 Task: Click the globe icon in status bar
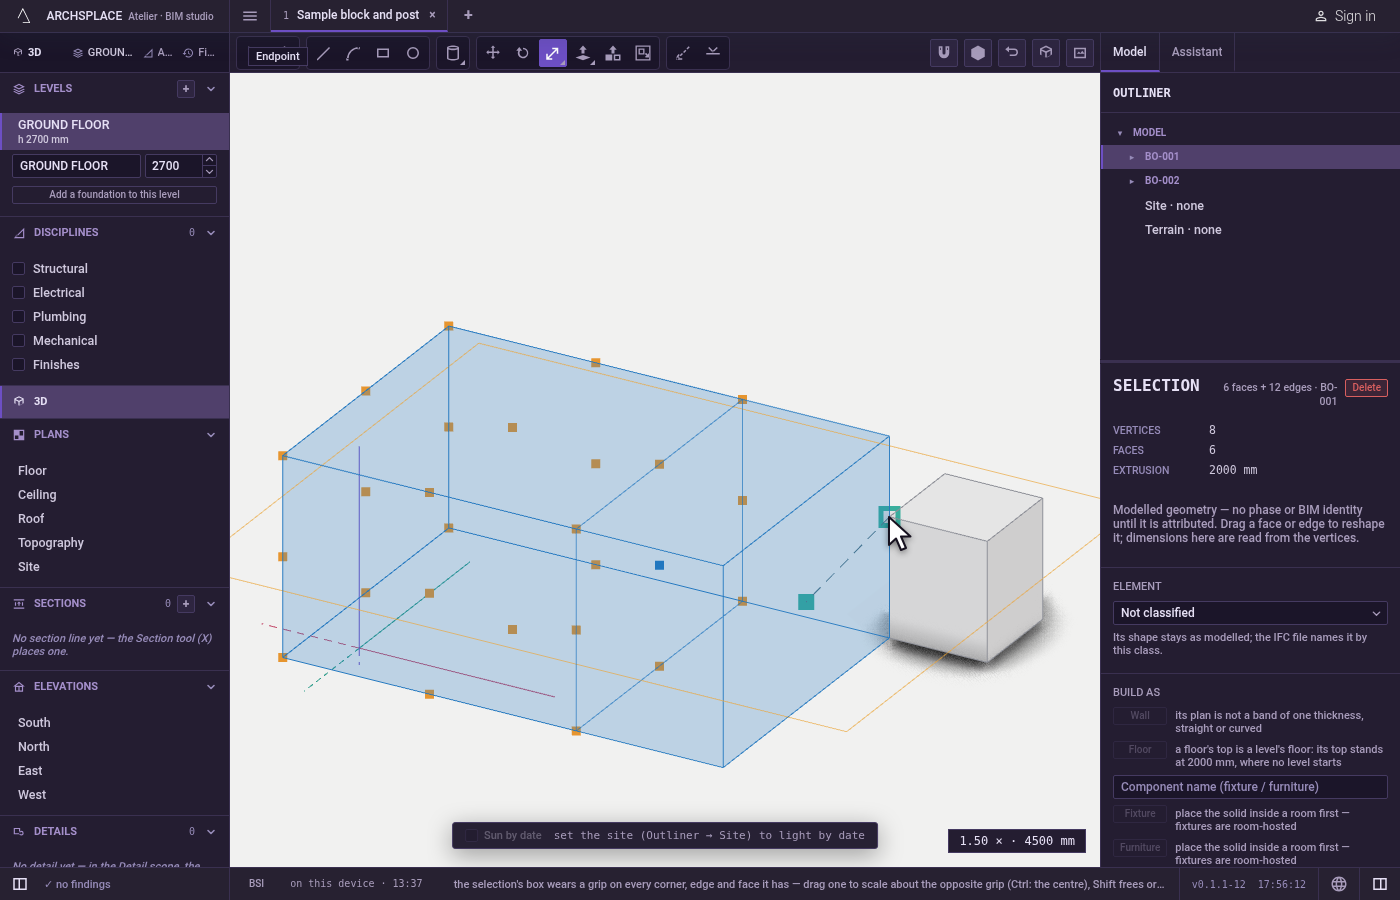(1339, 884)
